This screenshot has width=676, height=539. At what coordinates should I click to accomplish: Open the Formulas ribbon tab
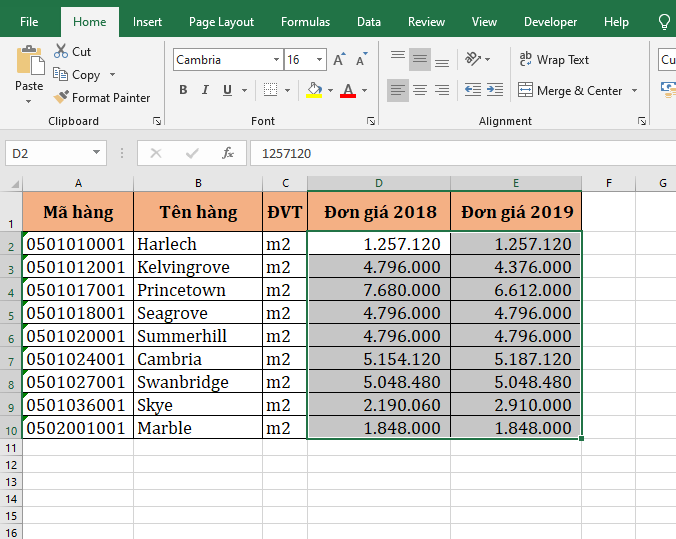305,21
